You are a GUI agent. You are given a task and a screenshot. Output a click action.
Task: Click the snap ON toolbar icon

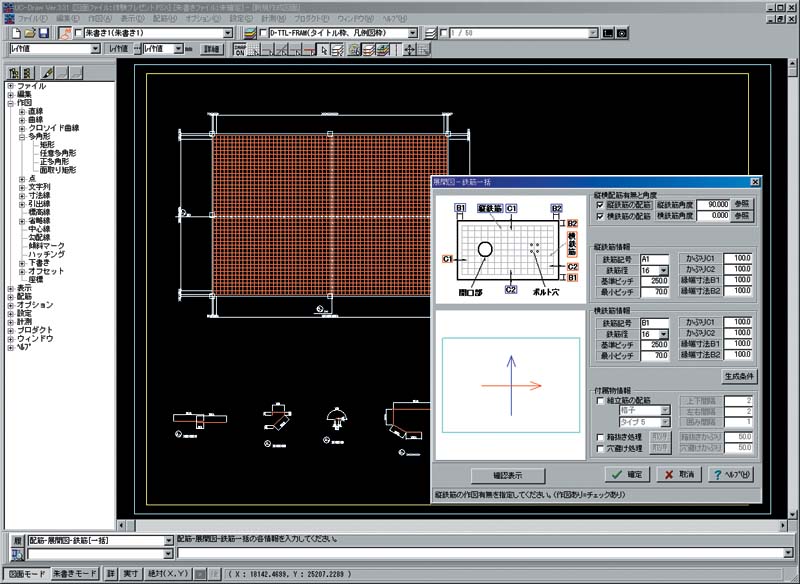coord(239,49)
